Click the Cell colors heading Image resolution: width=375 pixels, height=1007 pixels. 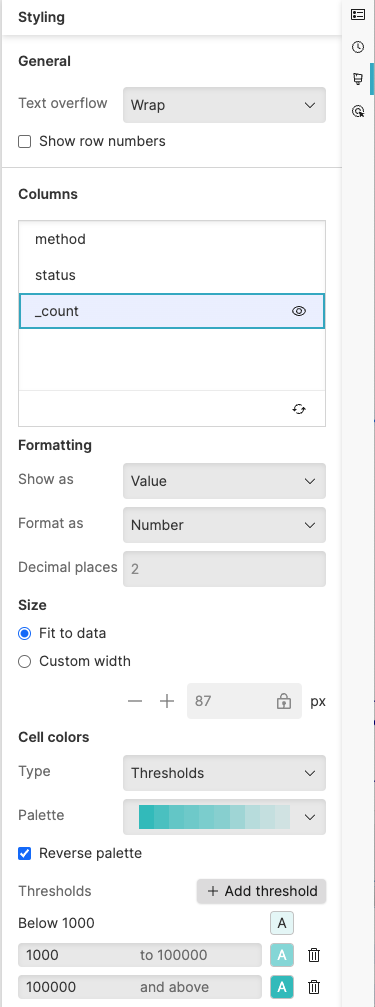(x=54, y=737)
